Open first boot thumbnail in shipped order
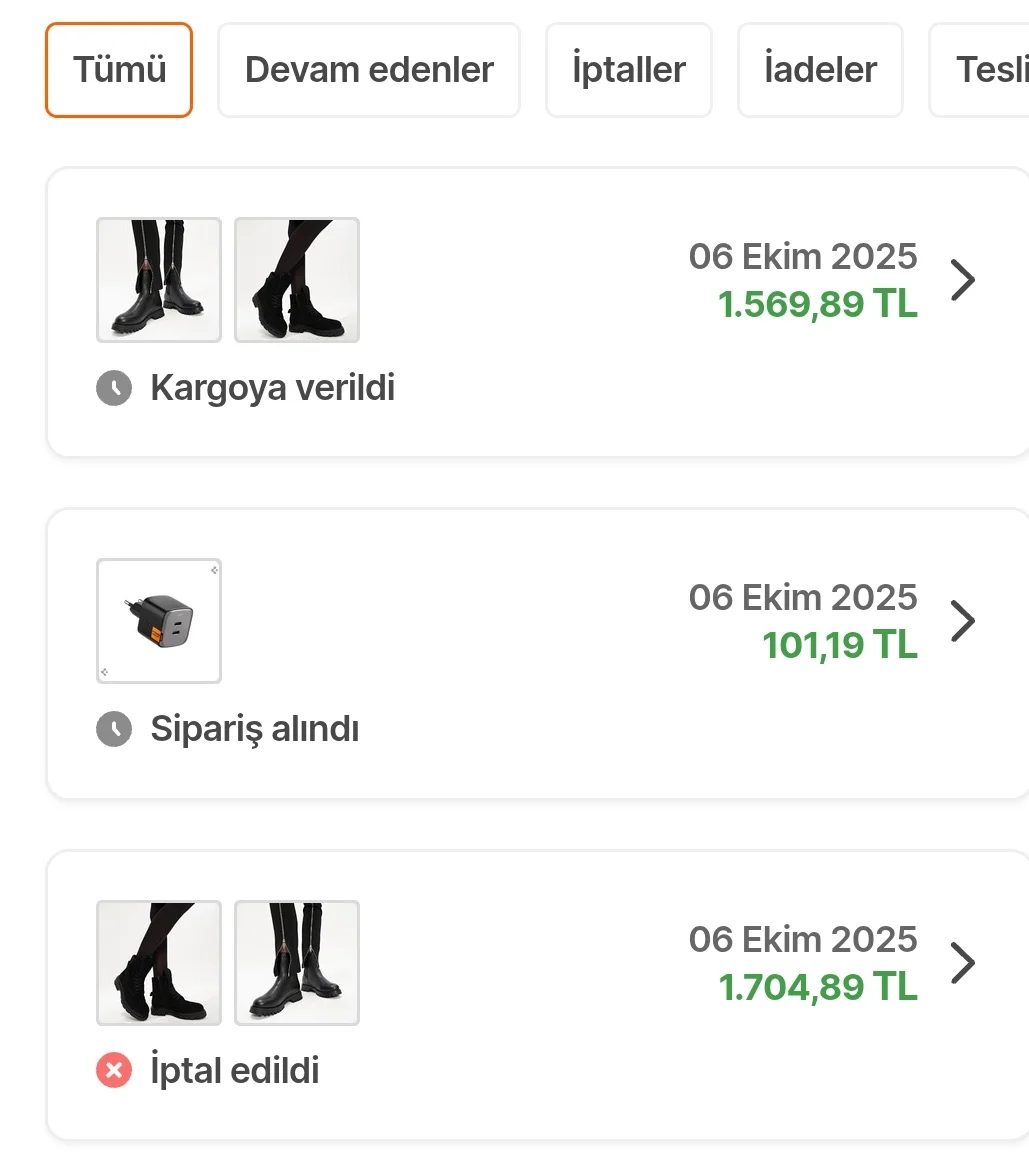 (159, 280)
